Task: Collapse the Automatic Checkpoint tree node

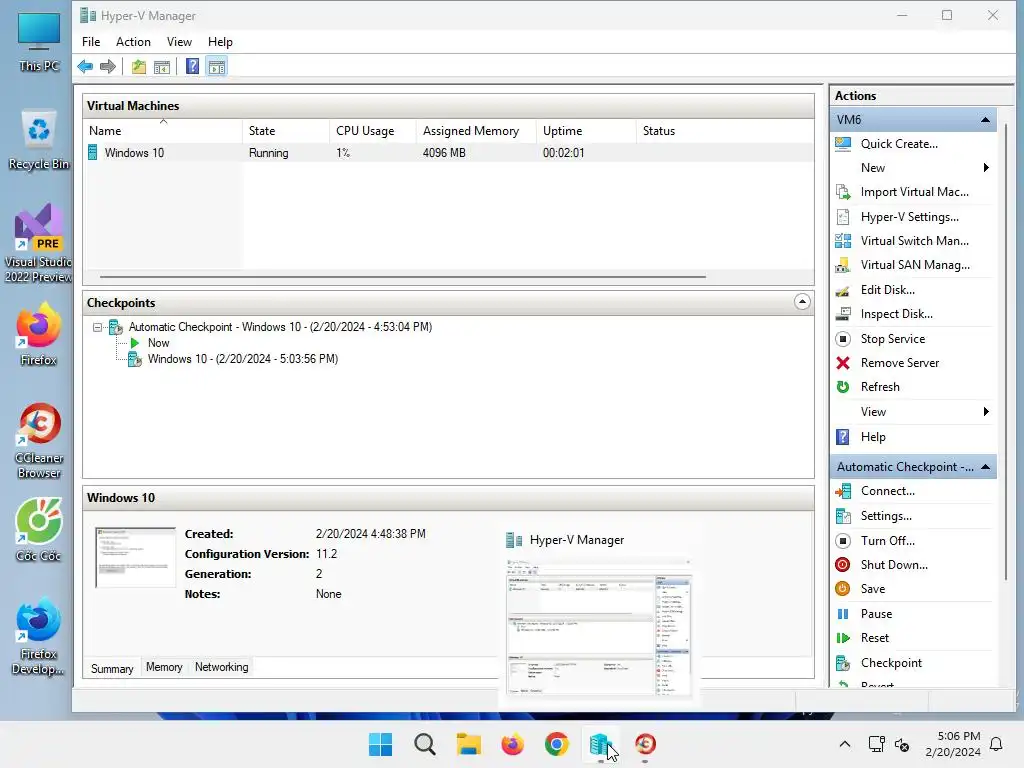Action: [x=97, y=327]
